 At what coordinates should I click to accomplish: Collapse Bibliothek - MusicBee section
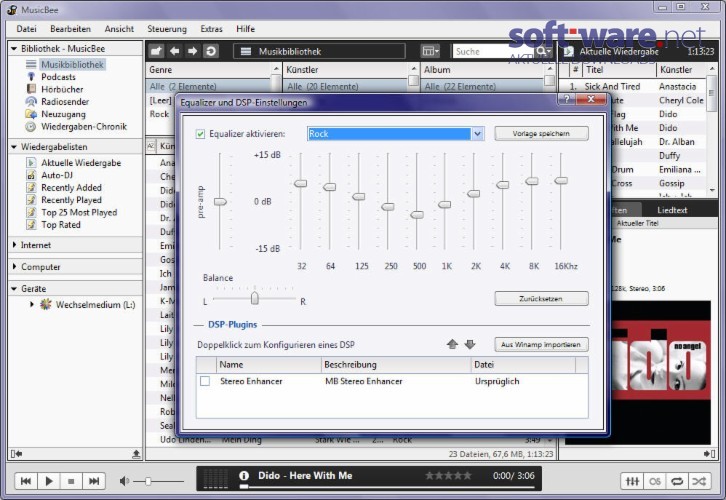(x=14, y=49)
